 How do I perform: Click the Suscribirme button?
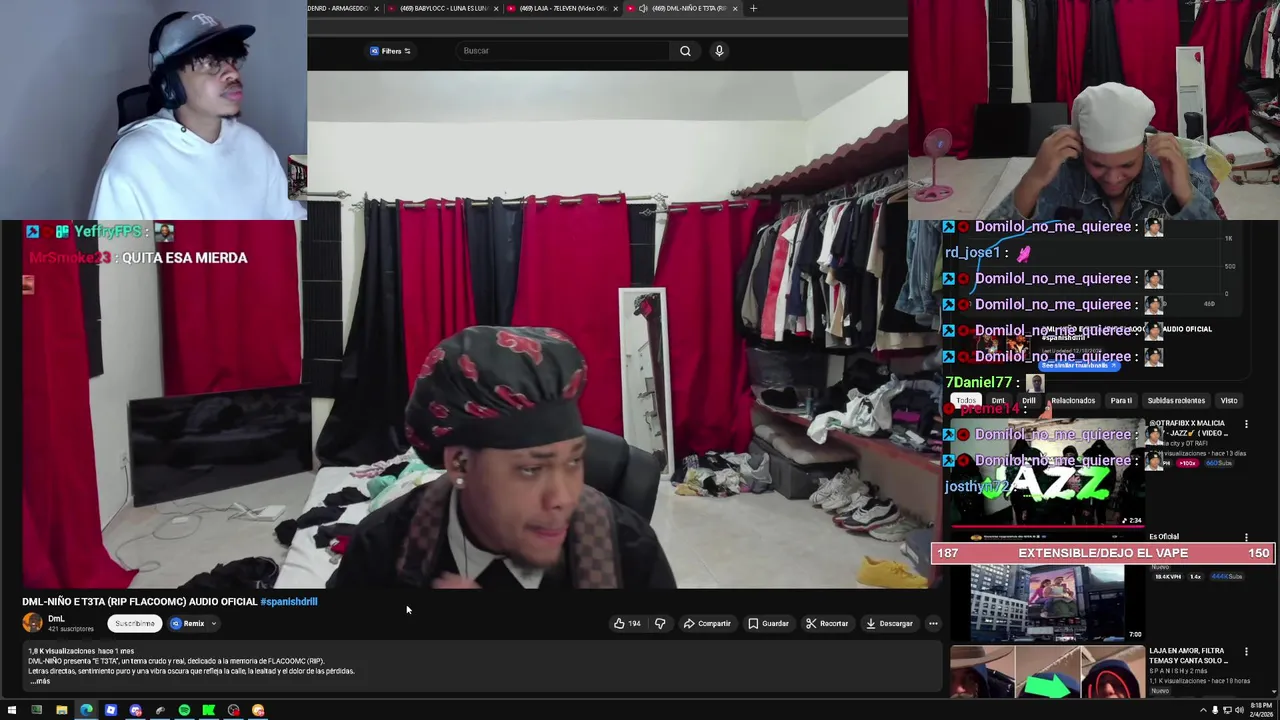point(135,624)
